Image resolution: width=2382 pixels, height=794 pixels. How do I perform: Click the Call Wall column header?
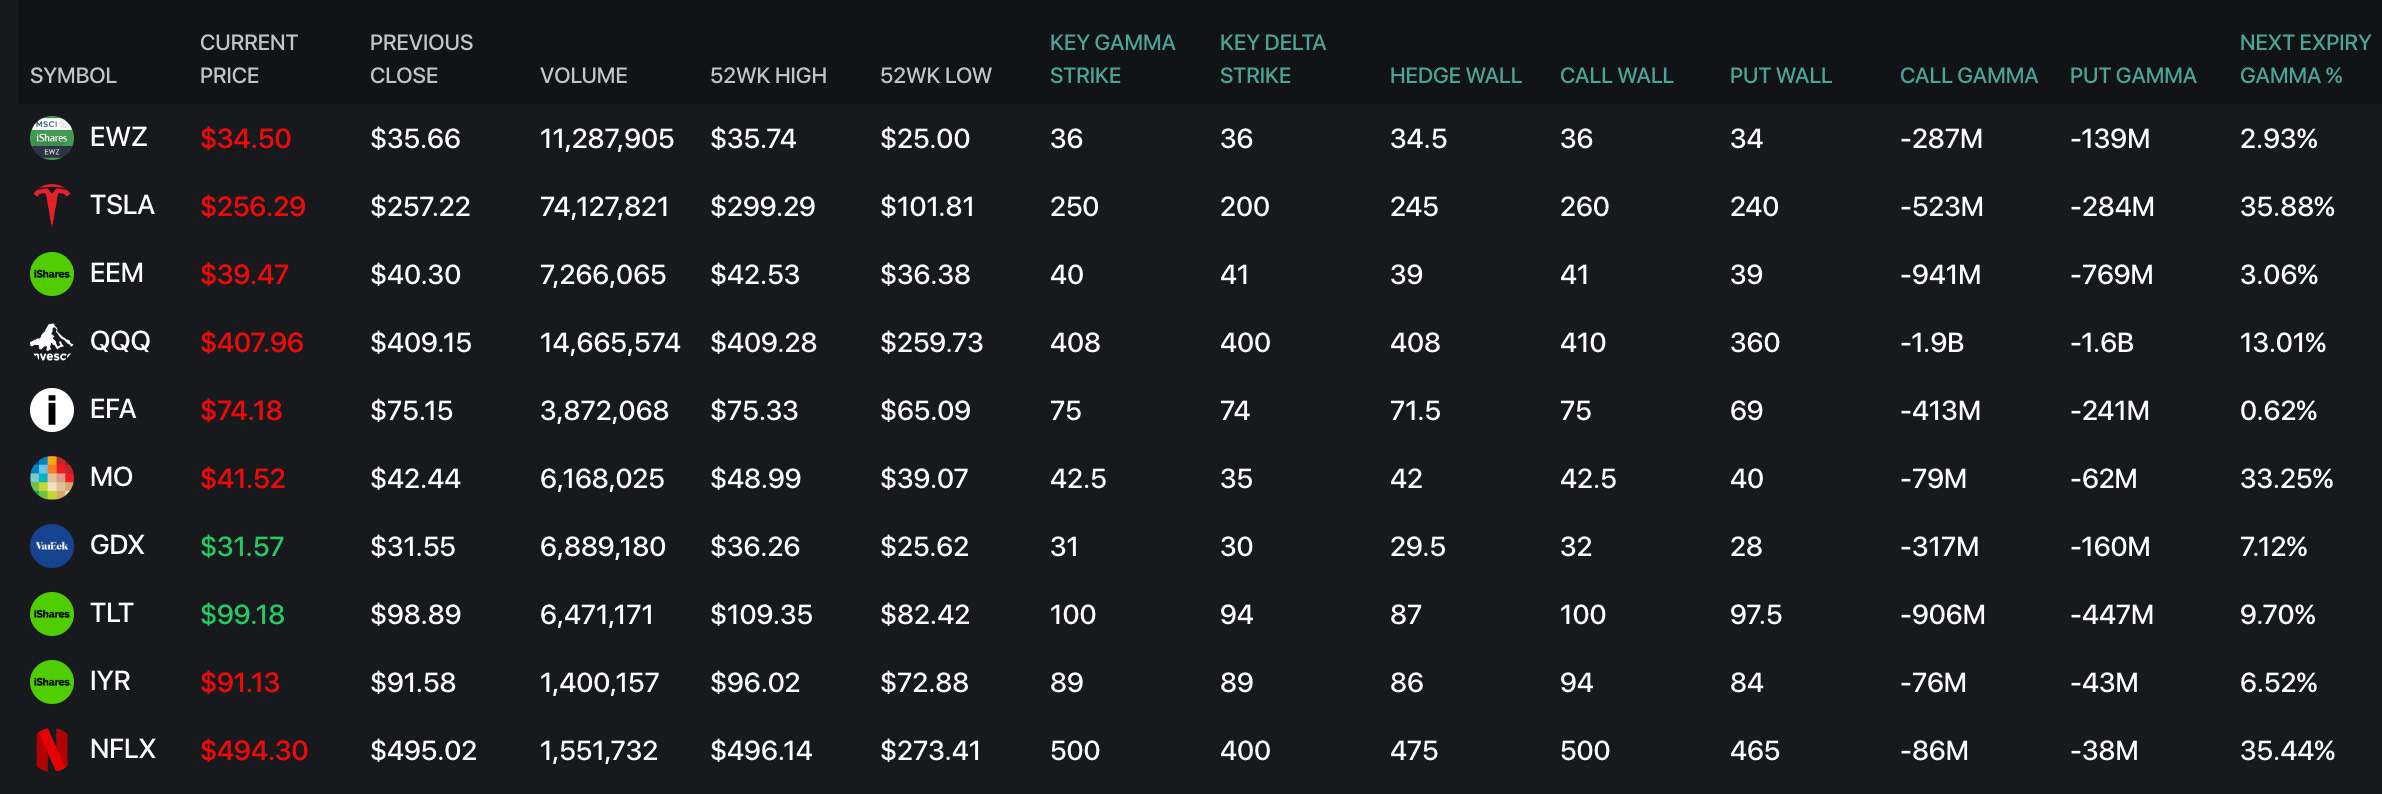click(1616, 76)
